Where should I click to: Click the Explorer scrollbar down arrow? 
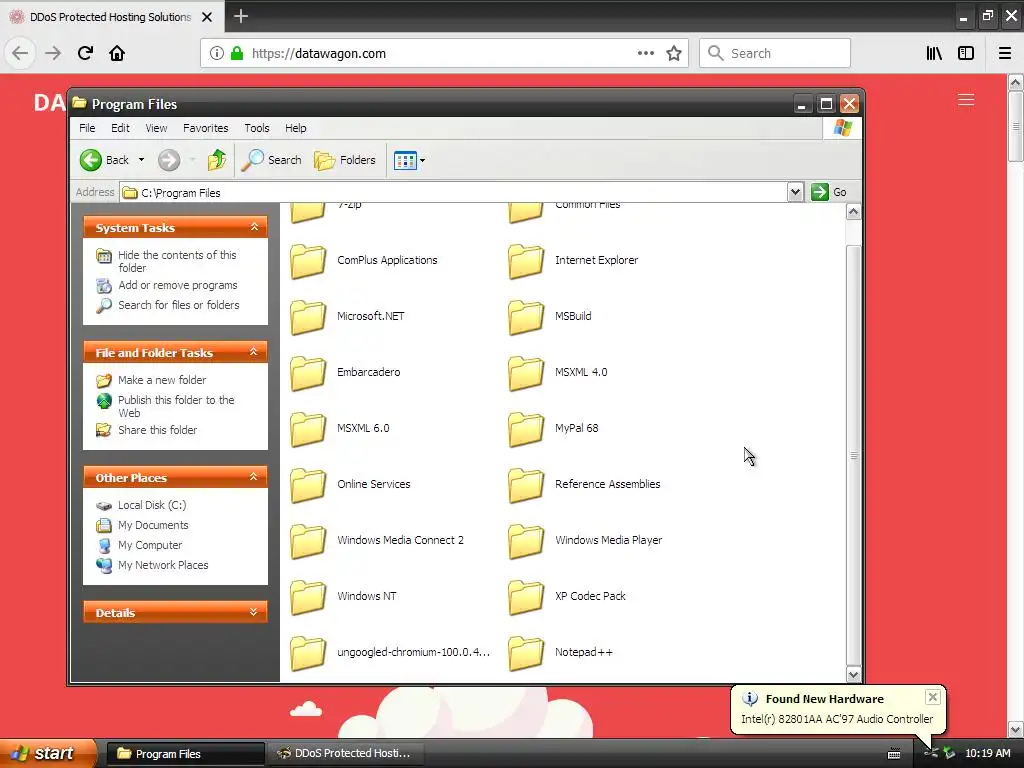point(853,674)
